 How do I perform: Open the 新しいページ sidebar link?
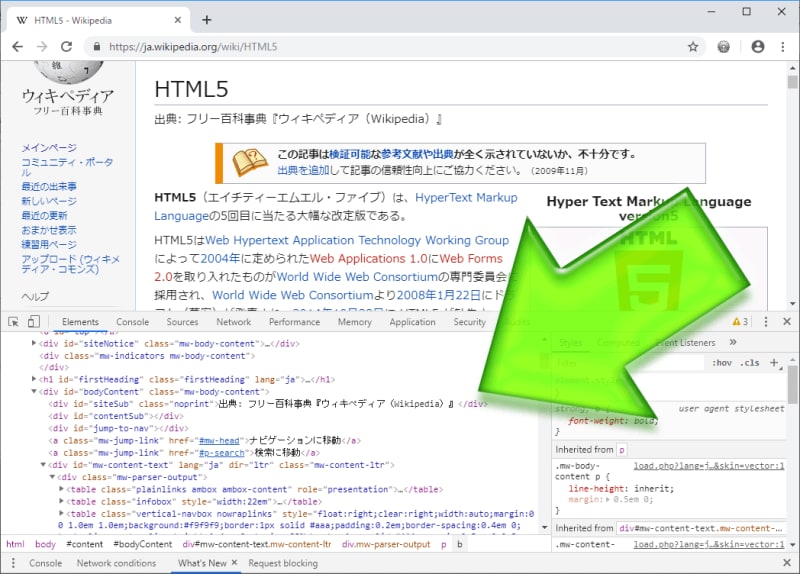[49, 201]
